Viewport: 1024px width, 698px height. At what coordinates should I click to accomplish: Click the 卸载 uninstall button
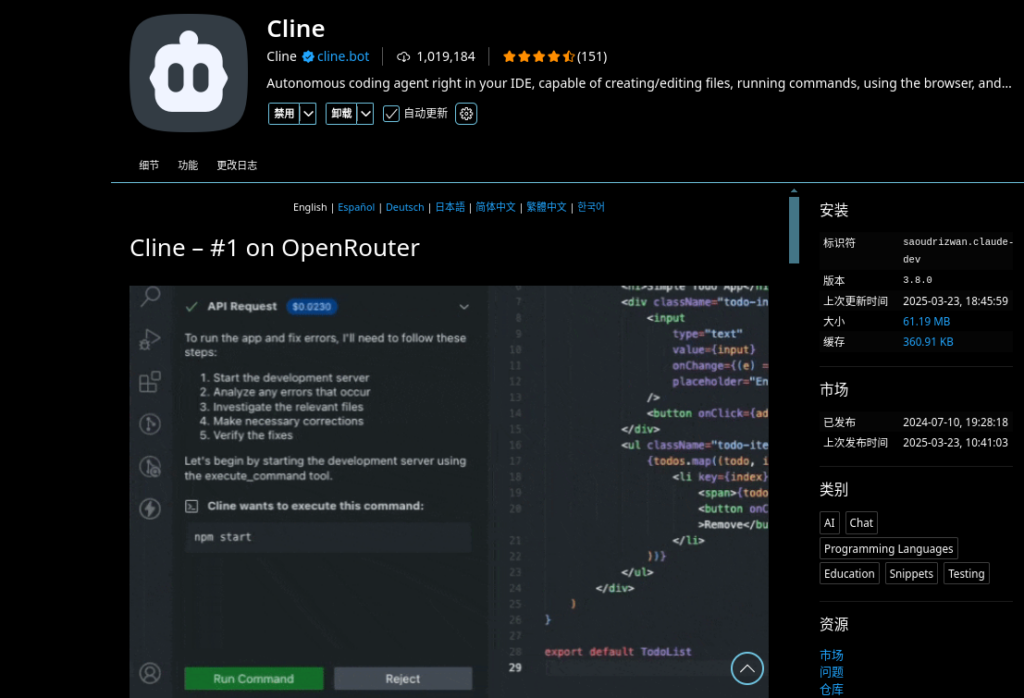342,114
